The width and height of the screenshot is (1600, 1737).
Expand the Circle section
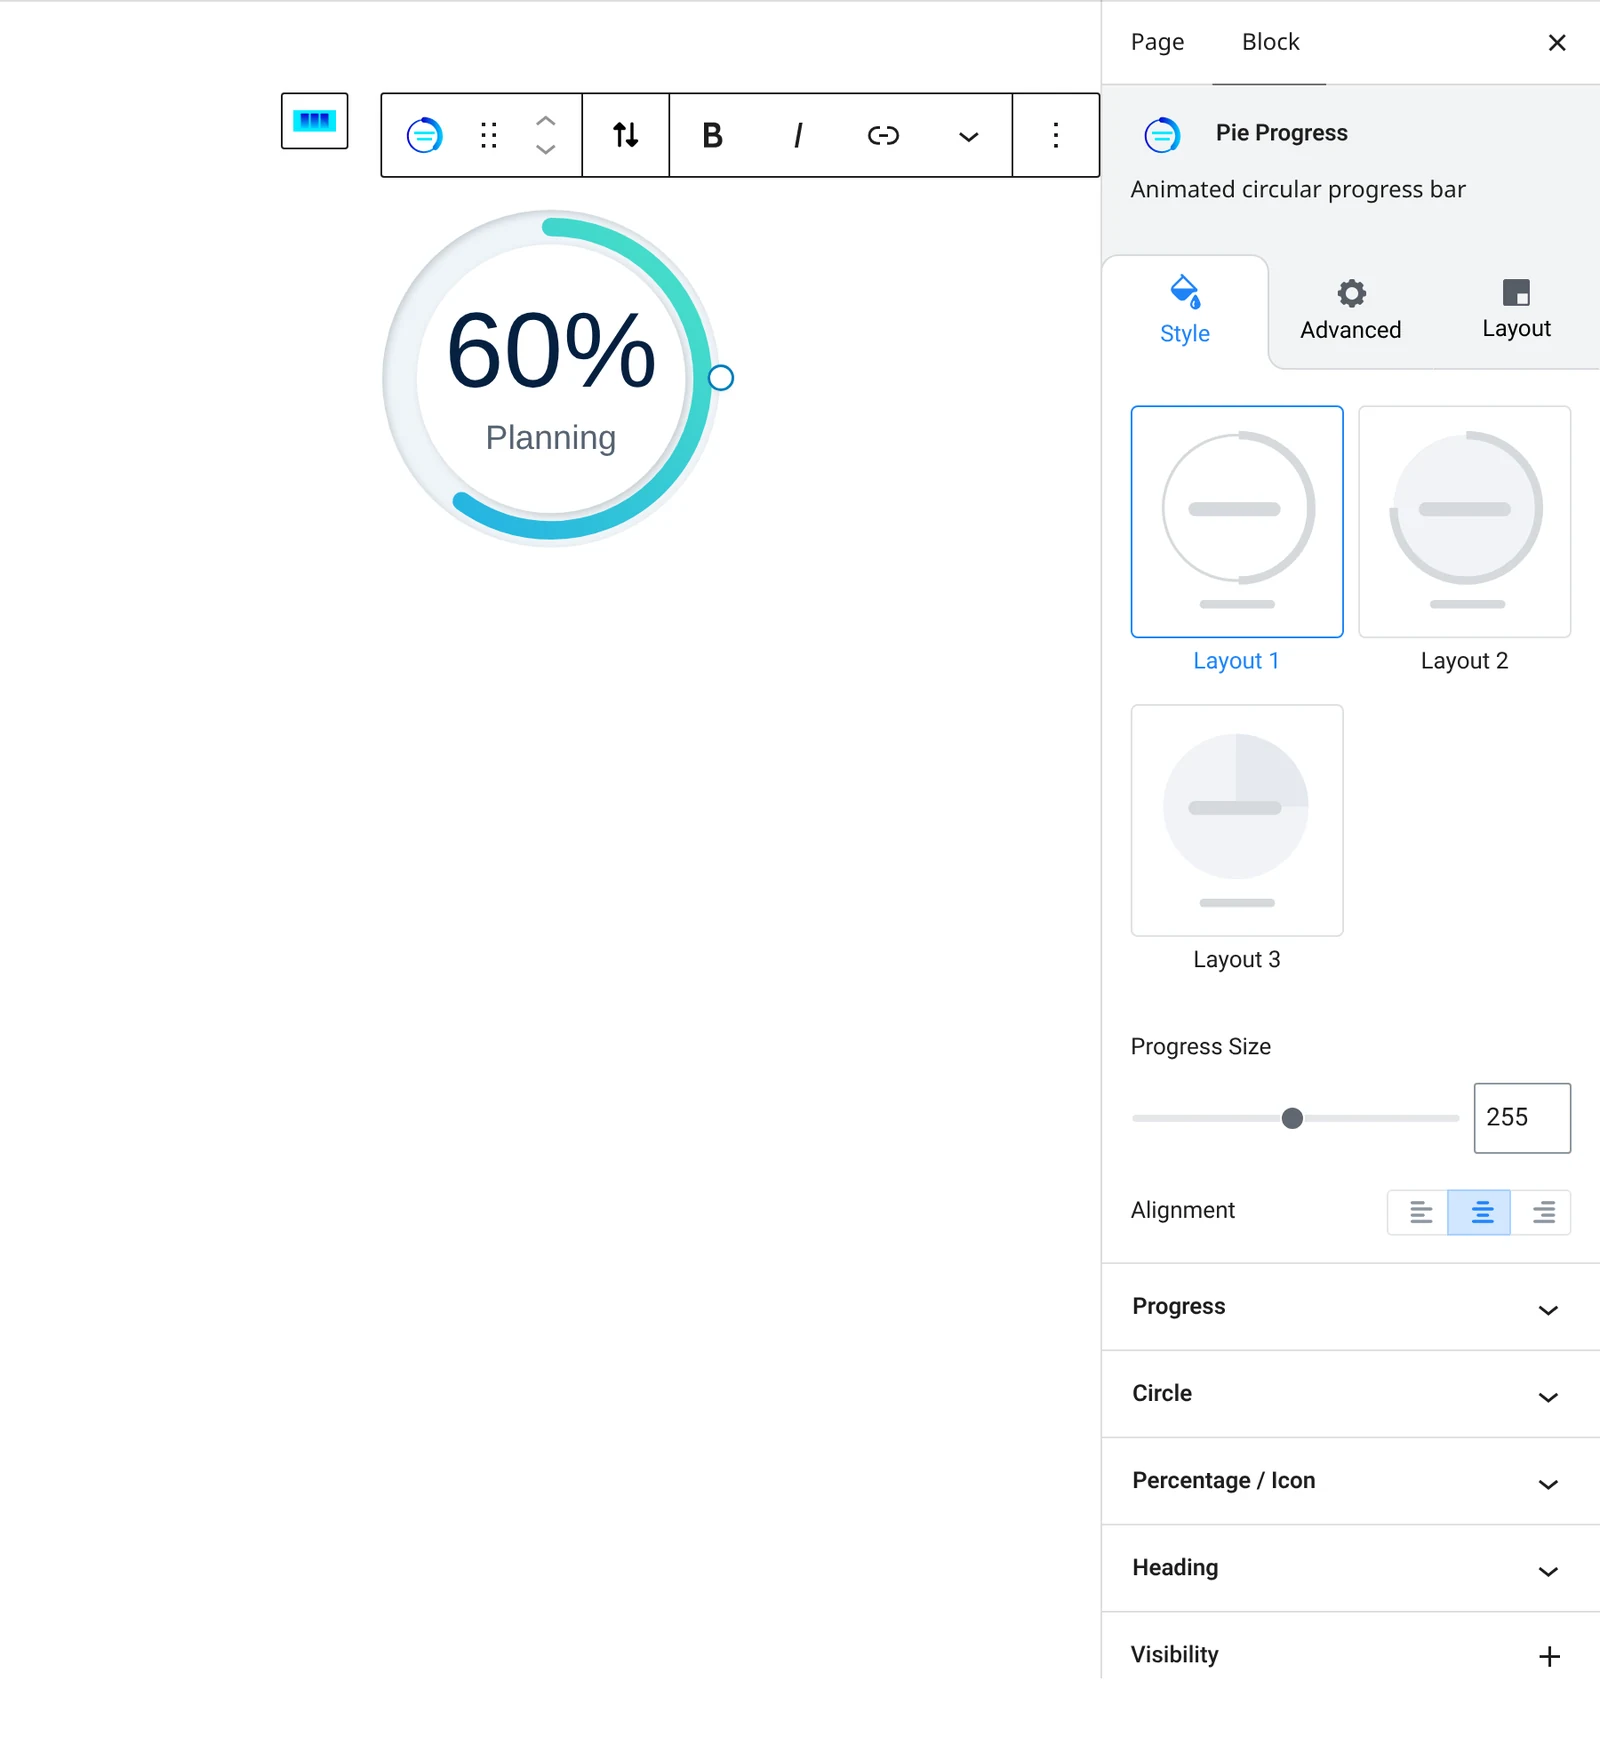click(x=1350, y=1394)
